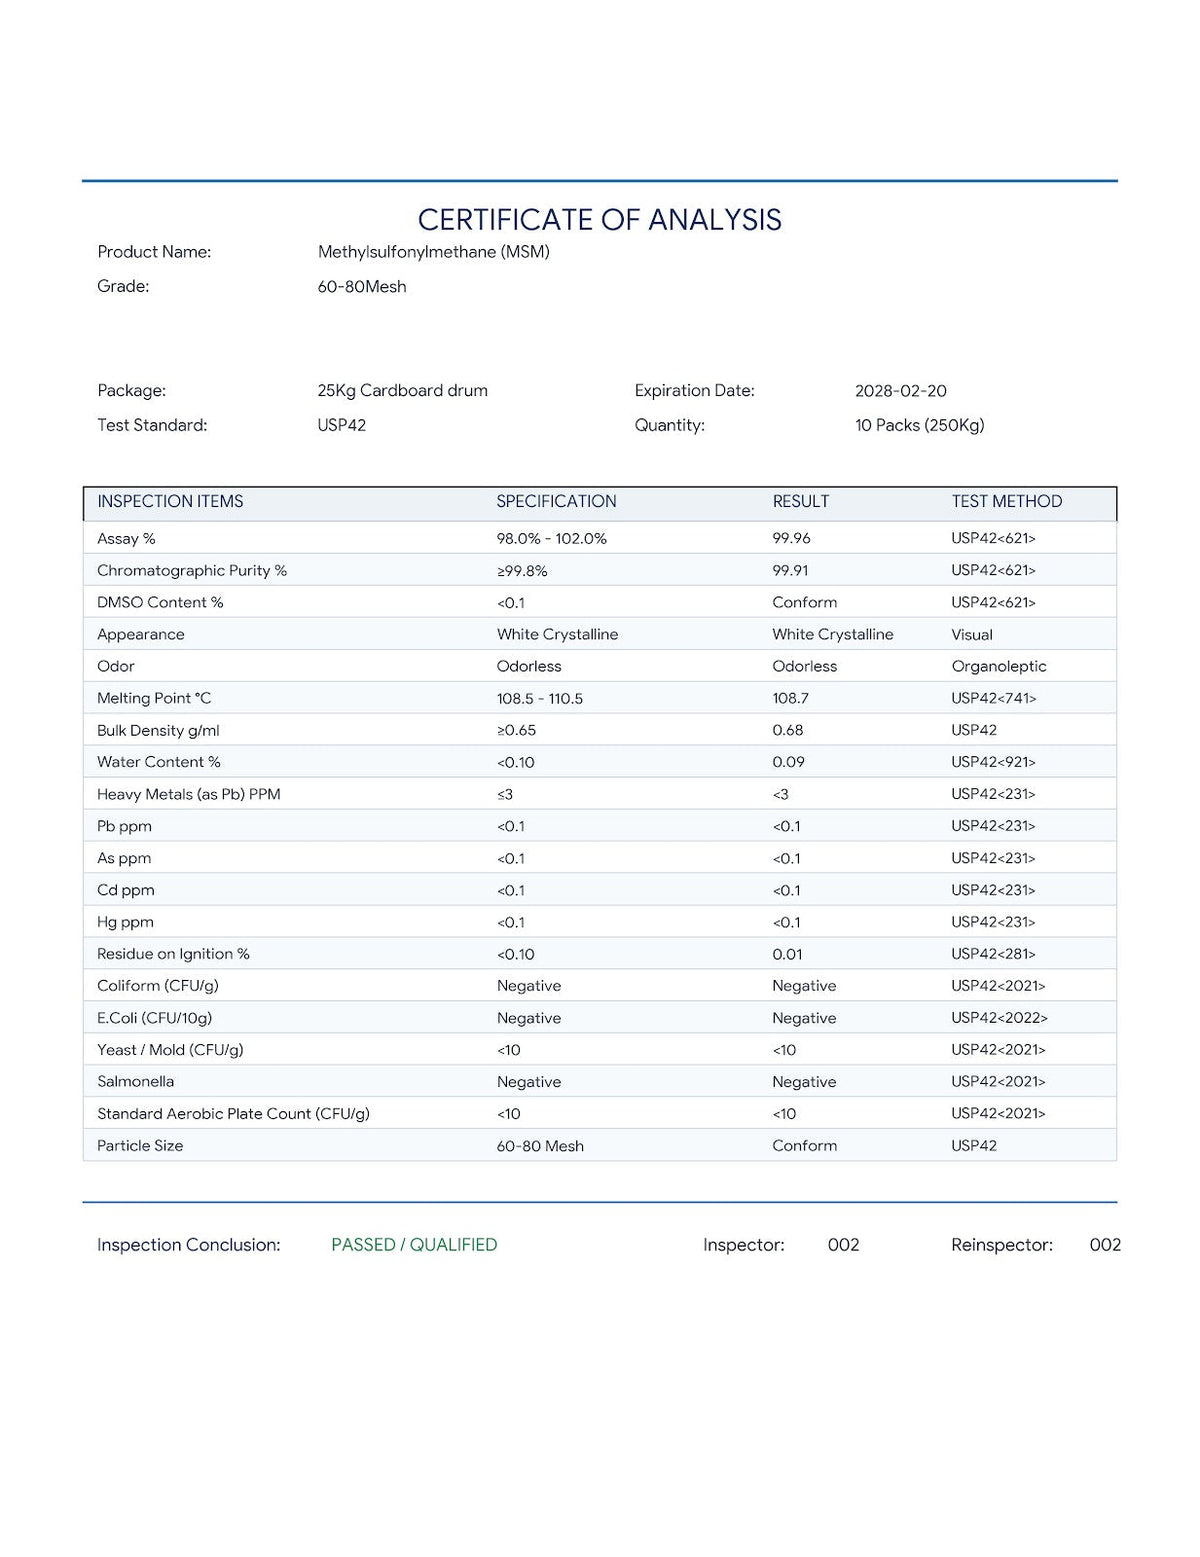Click the 'E.Coli (CFU/10g)' row label
The height and width of the screenshot is (1557, 1200).
click(155, 1018)
